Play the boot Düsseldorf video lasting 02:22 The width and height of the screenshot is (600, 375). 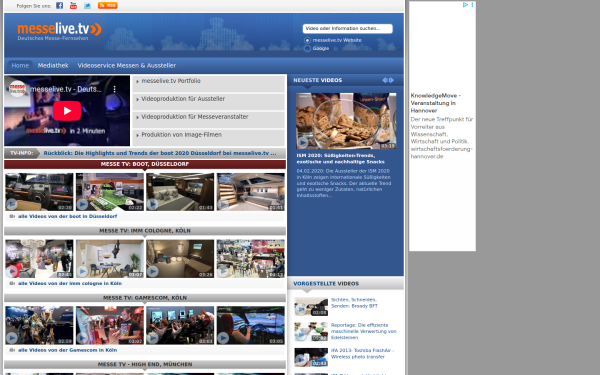110,192
